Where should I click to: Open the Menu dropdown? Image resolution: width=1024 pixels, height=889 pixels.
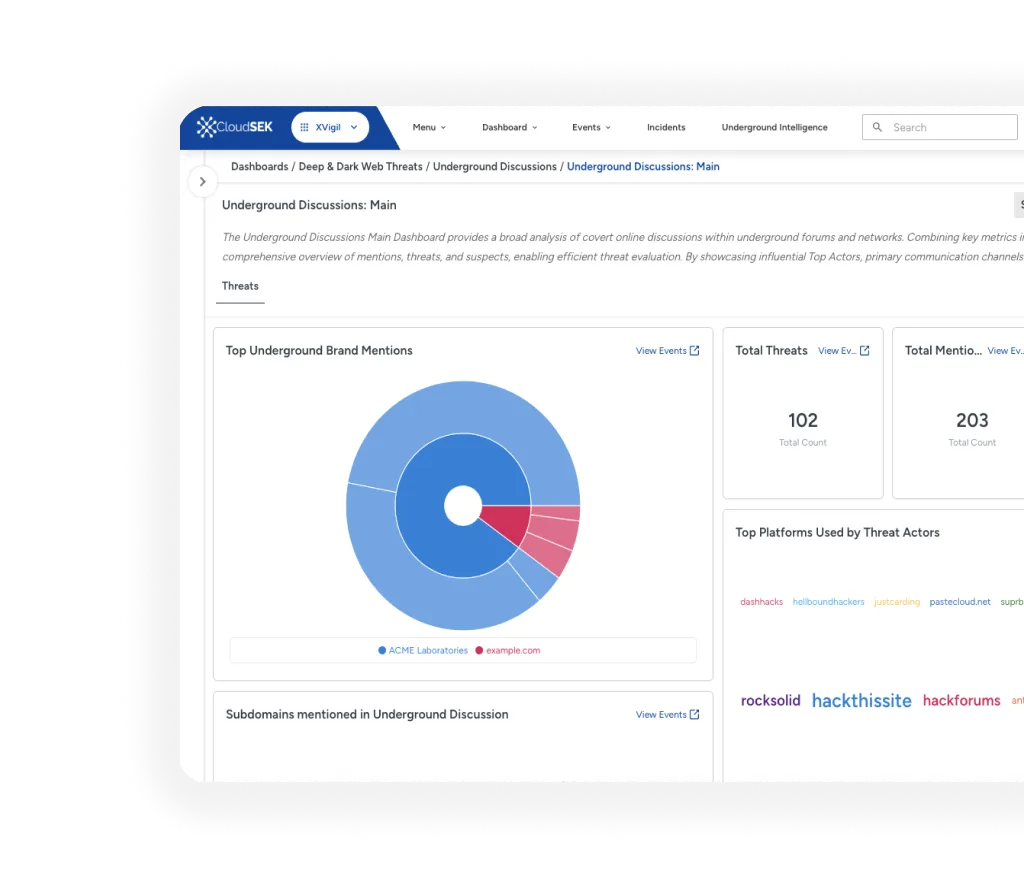pyautogui.click(x=429, y=127)
